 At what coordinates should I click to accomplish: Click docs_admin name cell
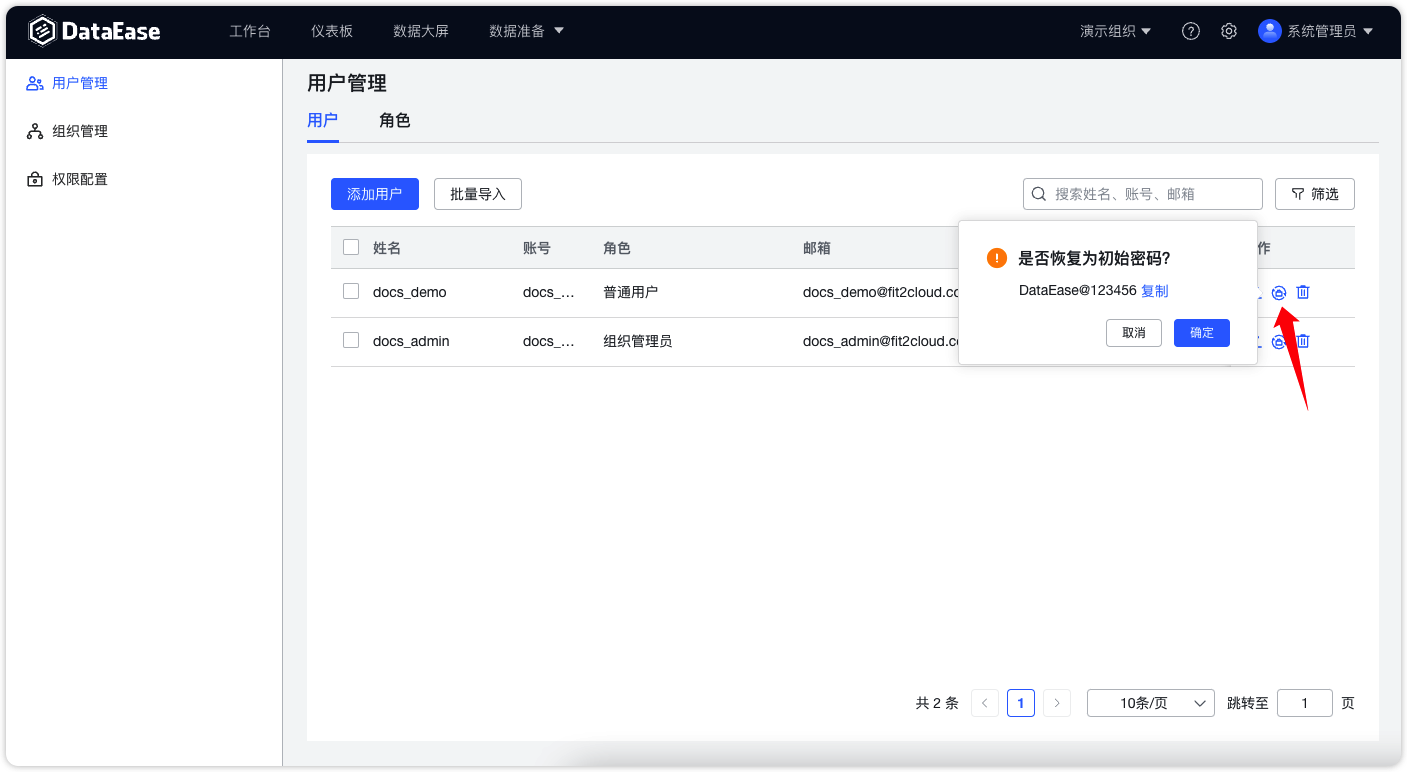click(411, 341)
